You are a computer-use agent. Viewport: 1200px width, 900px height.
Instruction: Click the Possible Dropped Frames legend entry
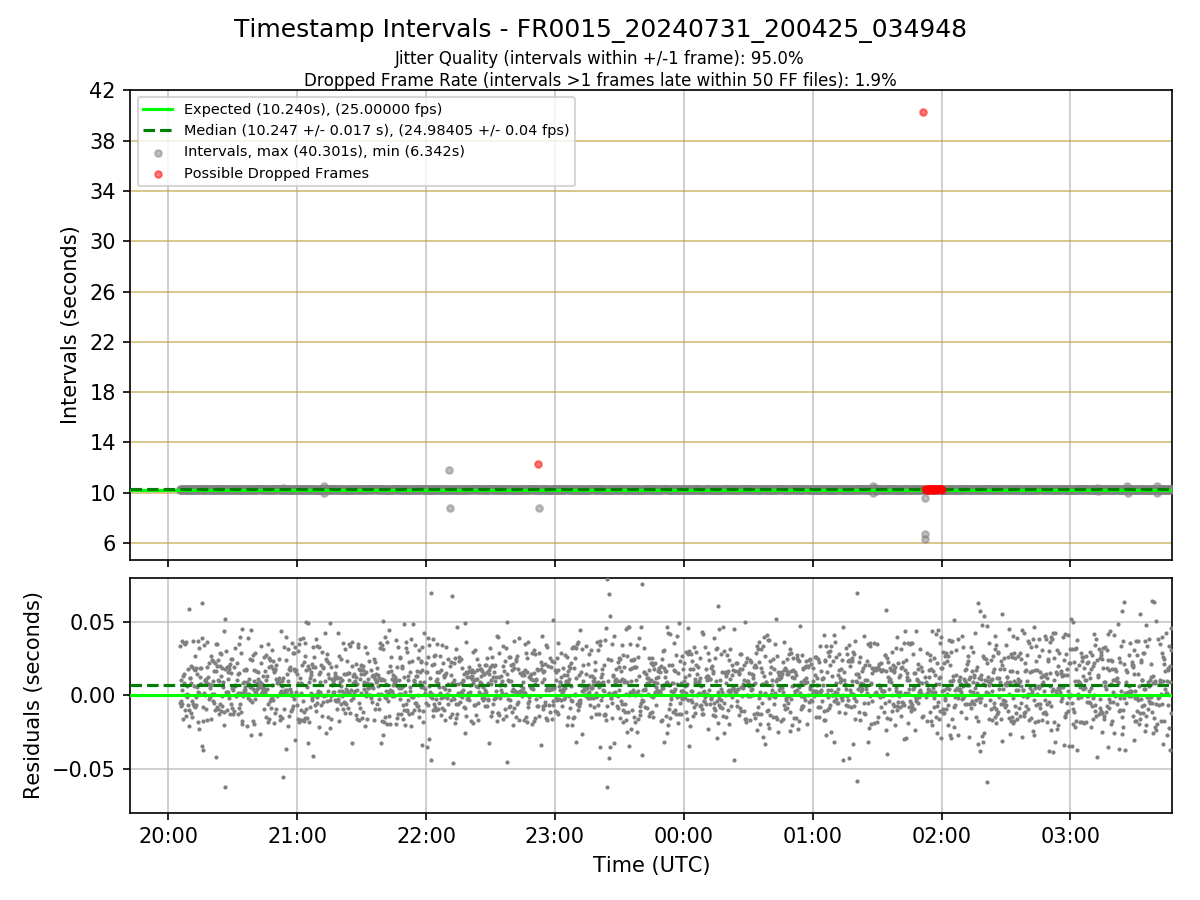click(262, 173)
